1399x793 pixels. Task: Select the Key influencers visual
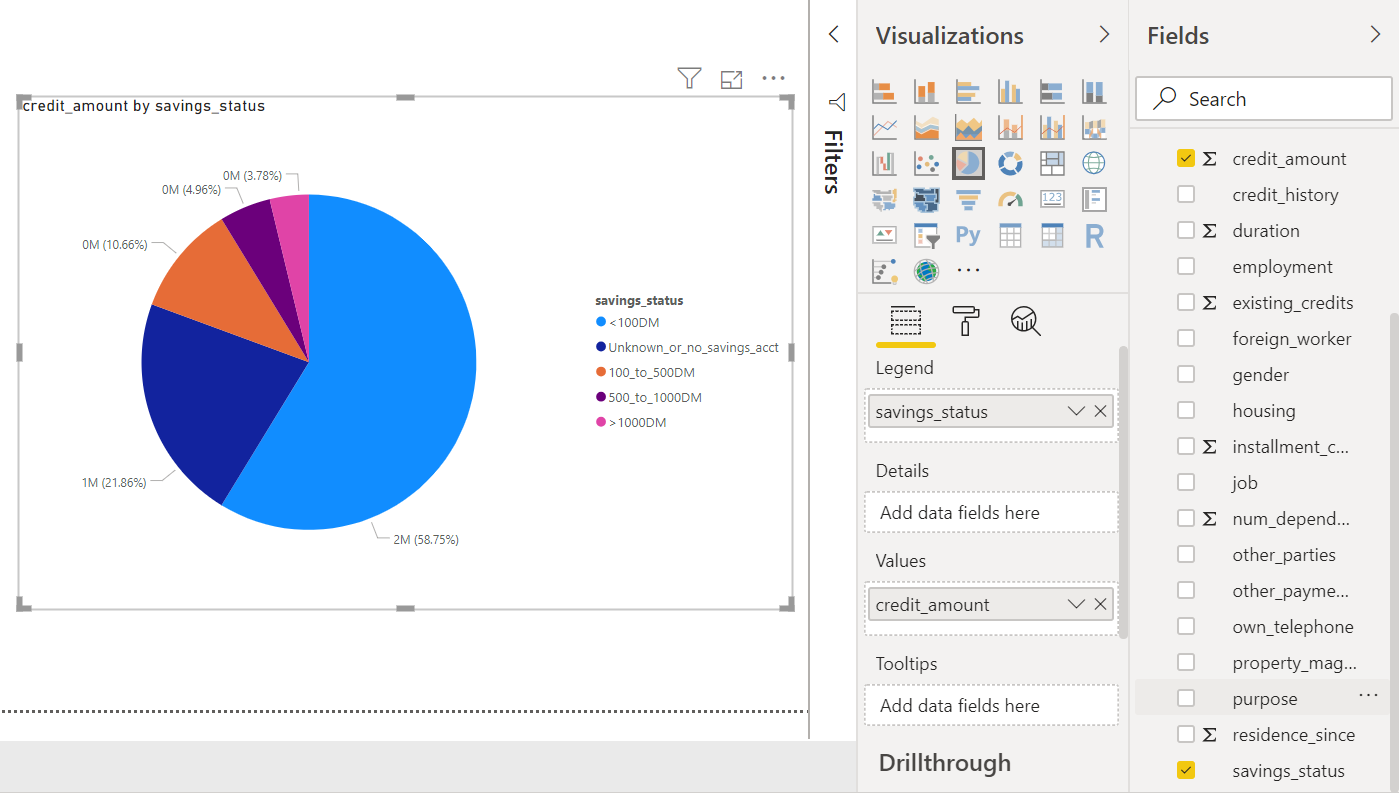coord(884,270)
